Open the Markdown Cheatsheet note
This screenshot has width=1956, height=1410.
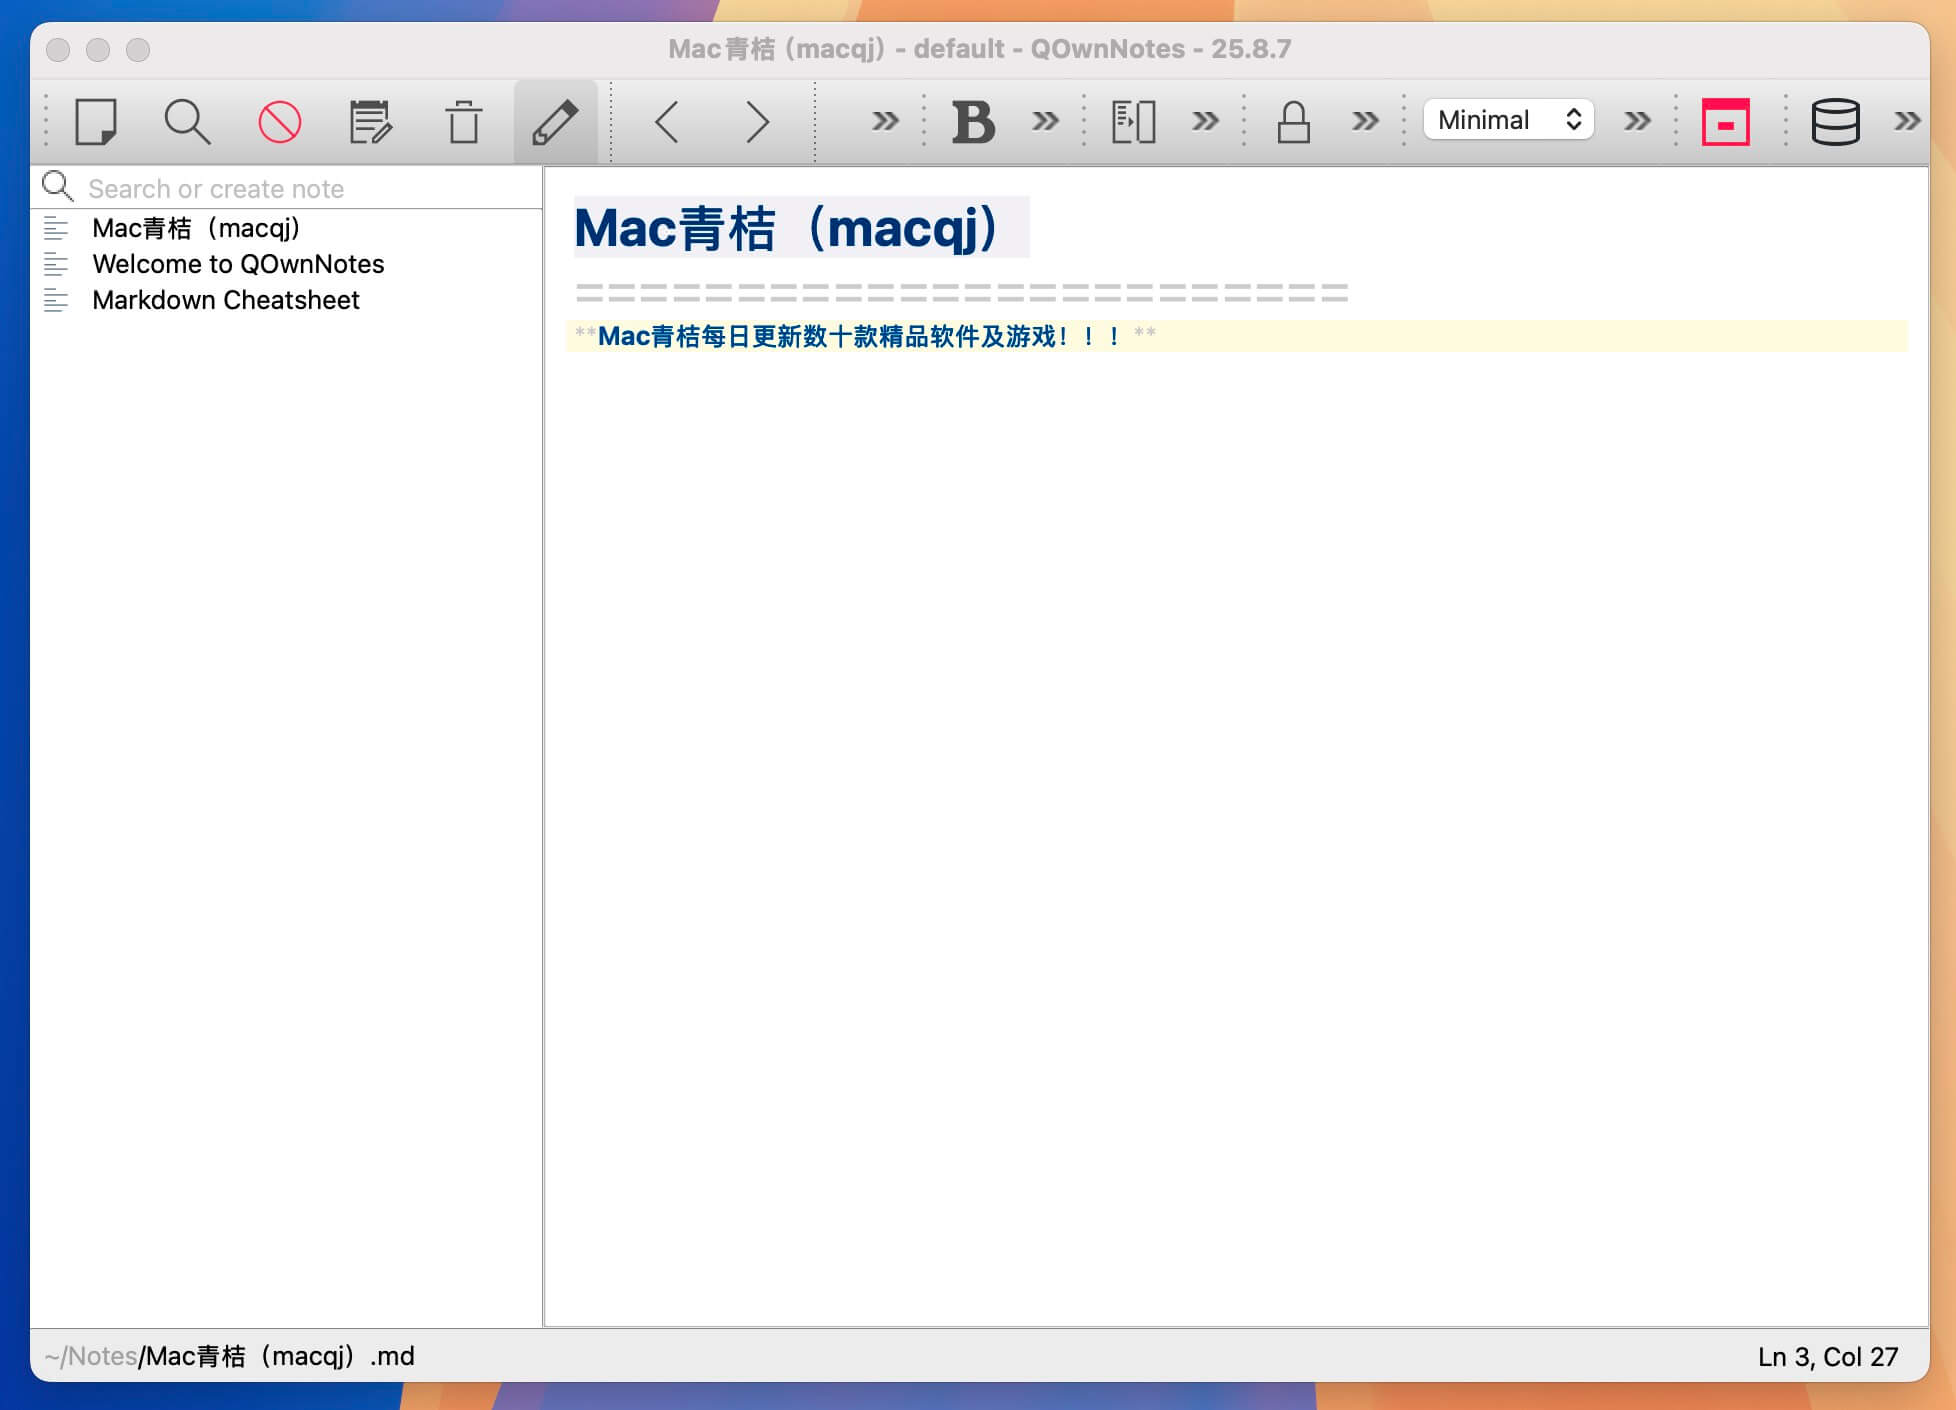coord(225,300)
